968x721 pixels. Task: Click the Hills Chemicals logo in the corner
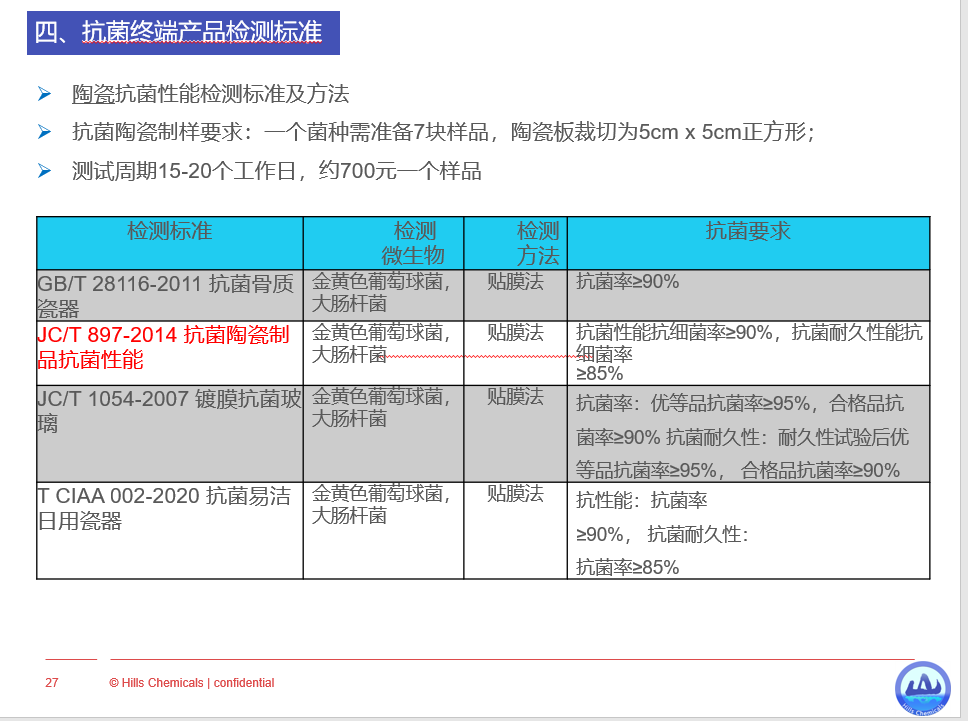click(922, 689)
